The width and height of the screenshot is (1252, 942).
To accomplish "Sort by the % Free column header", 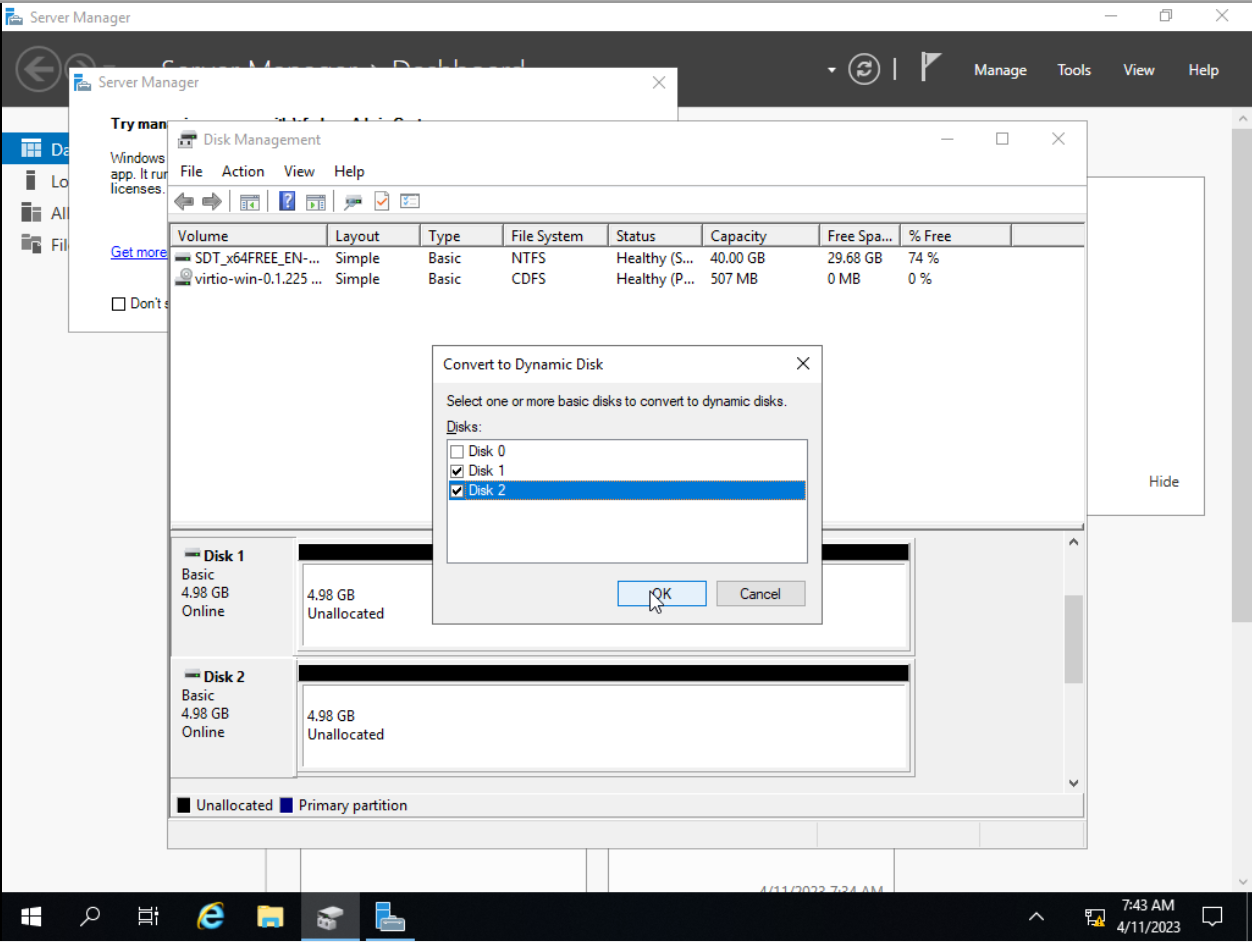I will pyautogui.click(x=956, y=236).
